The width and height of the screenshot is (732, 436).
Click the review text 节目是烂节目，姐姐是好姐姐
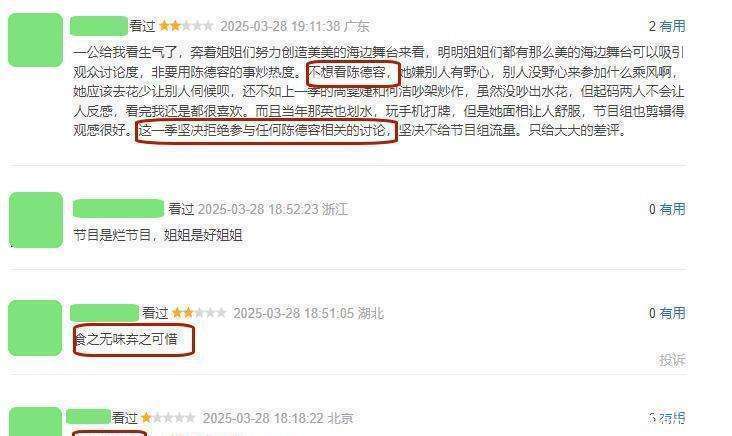point(158,235)
